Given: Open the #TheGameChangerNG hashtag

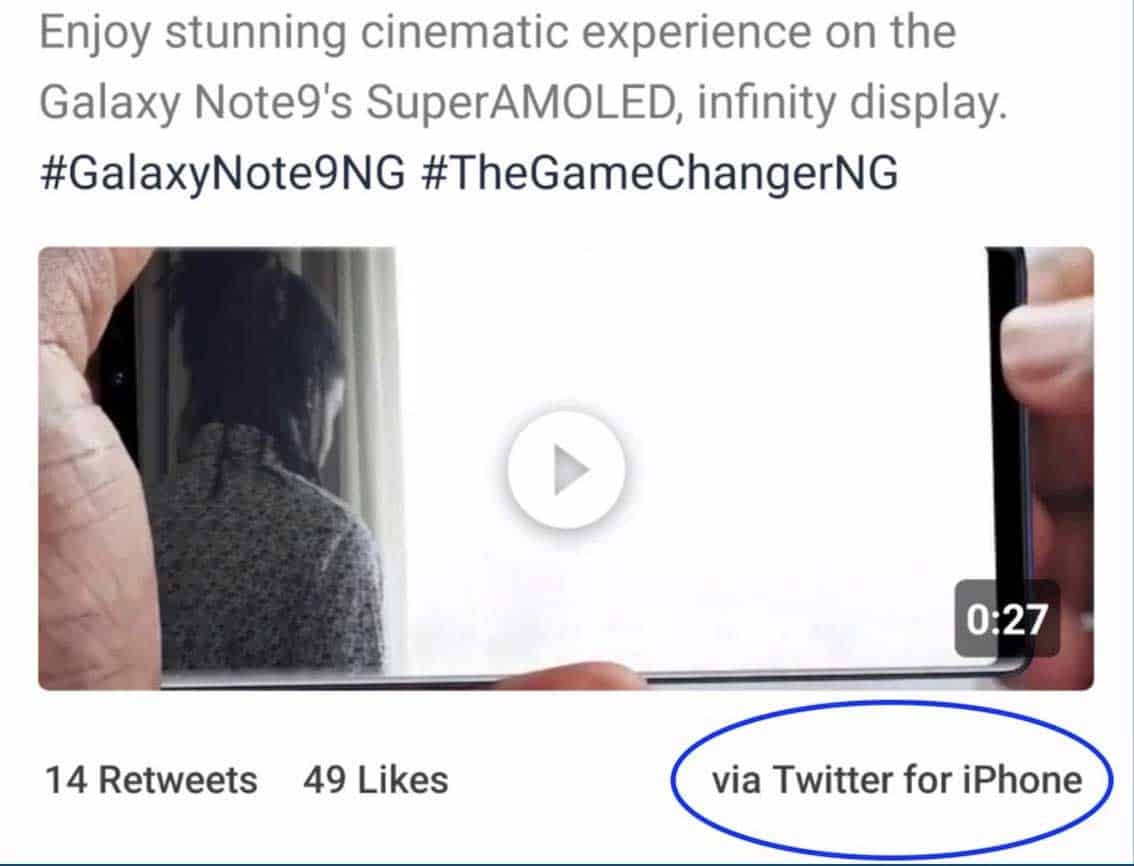Looking at the screenshot, I should [653, 174].
